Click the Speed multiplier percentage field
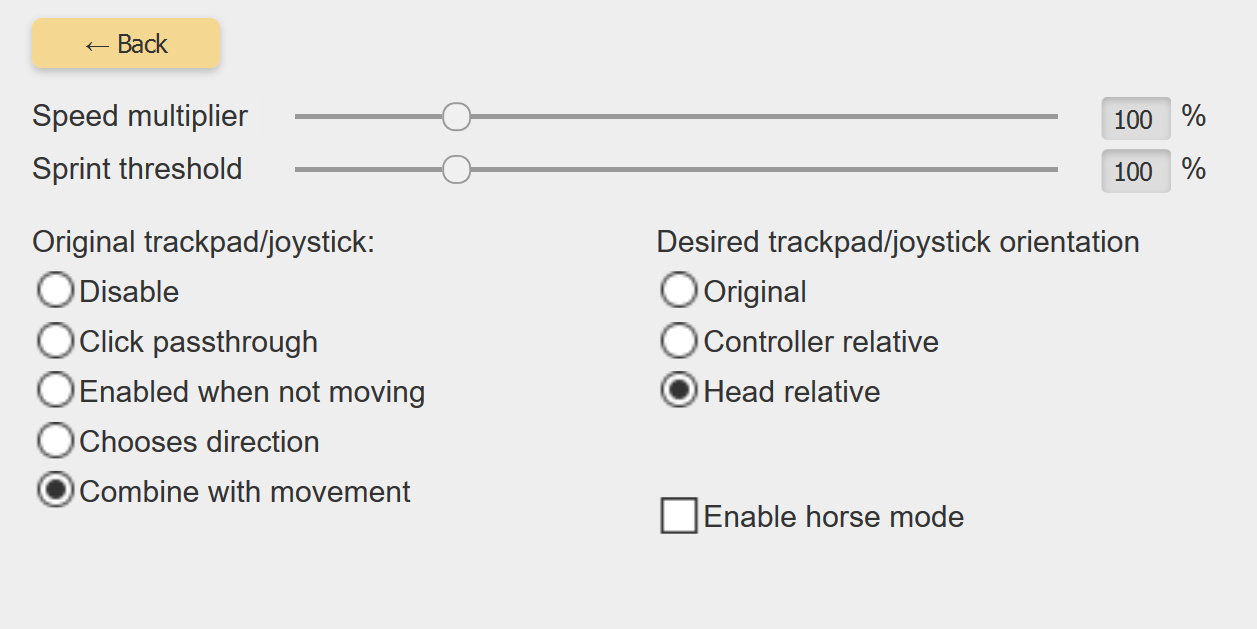The image size is (1257, 629). [1136, 119]
